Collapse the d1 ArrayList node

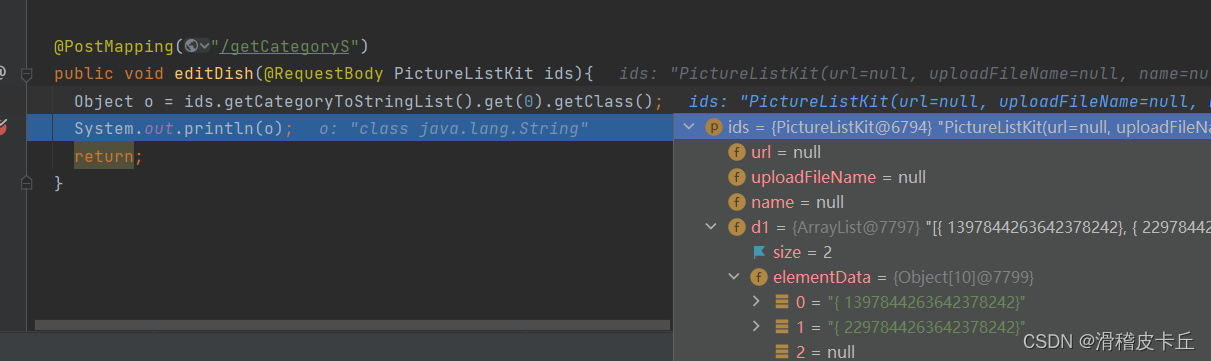(x=711, y=227)
